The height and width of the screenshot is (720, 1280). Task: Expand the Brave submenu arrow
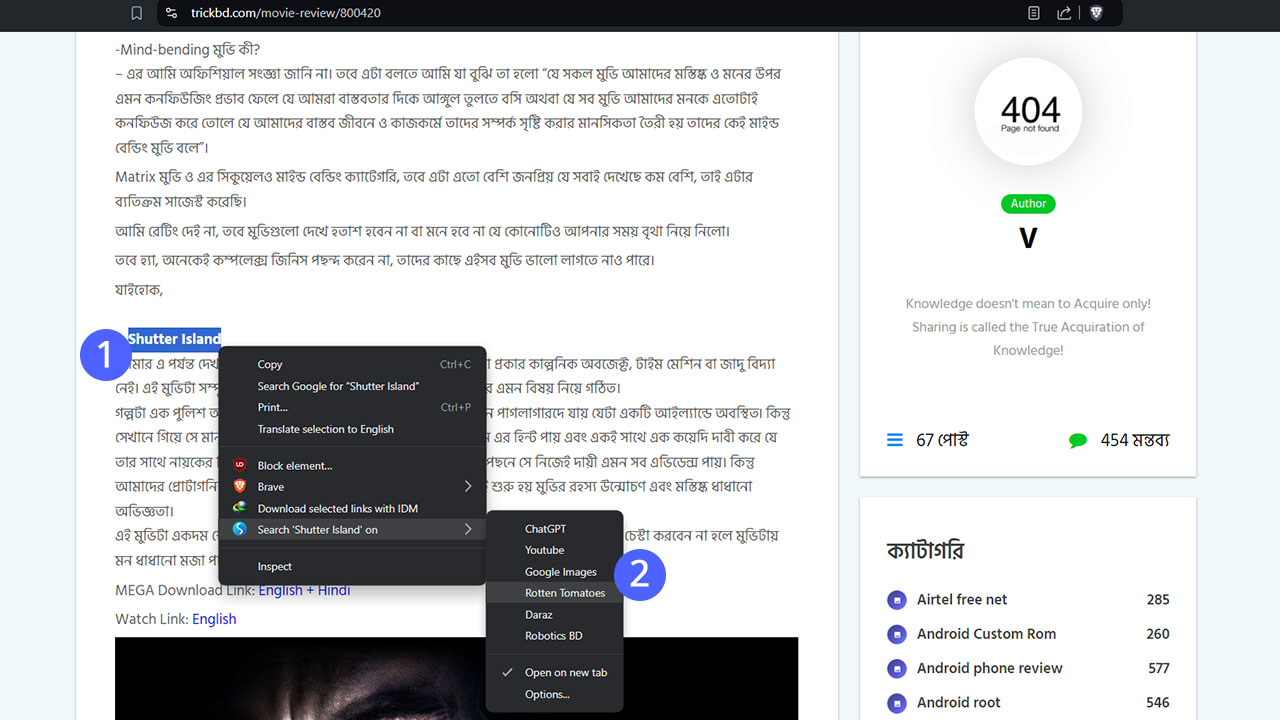point(467,487)
